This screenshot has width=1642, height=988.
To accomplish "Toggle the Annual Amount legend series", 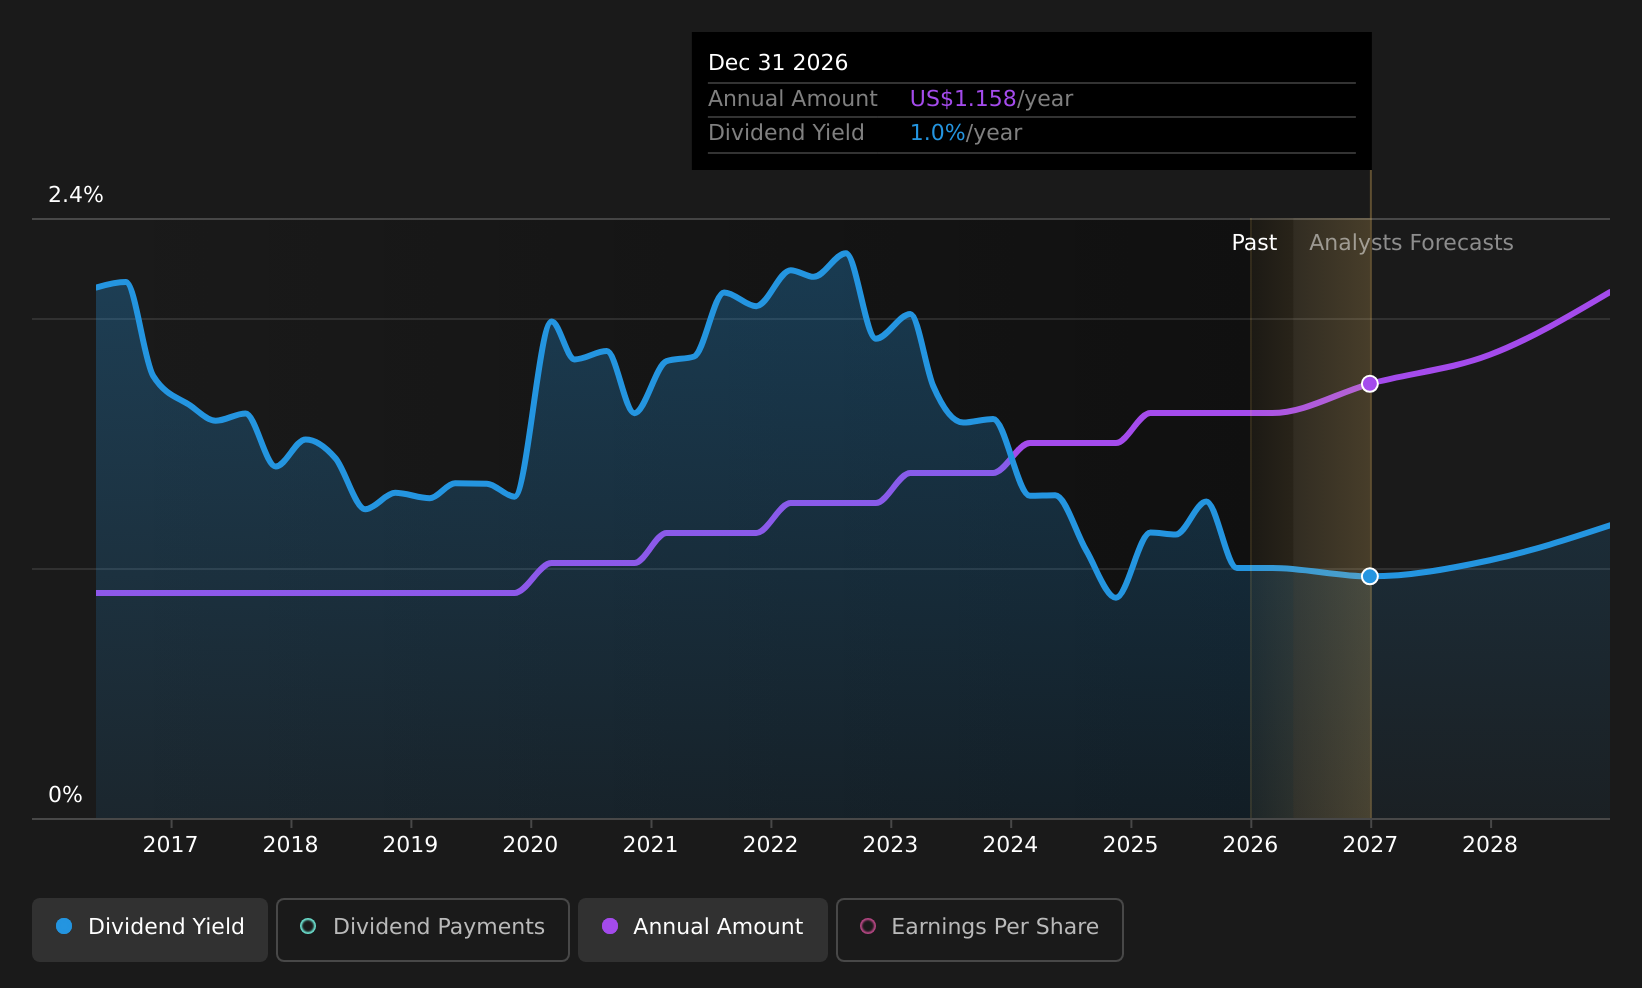I will click(x=703, y=929).
